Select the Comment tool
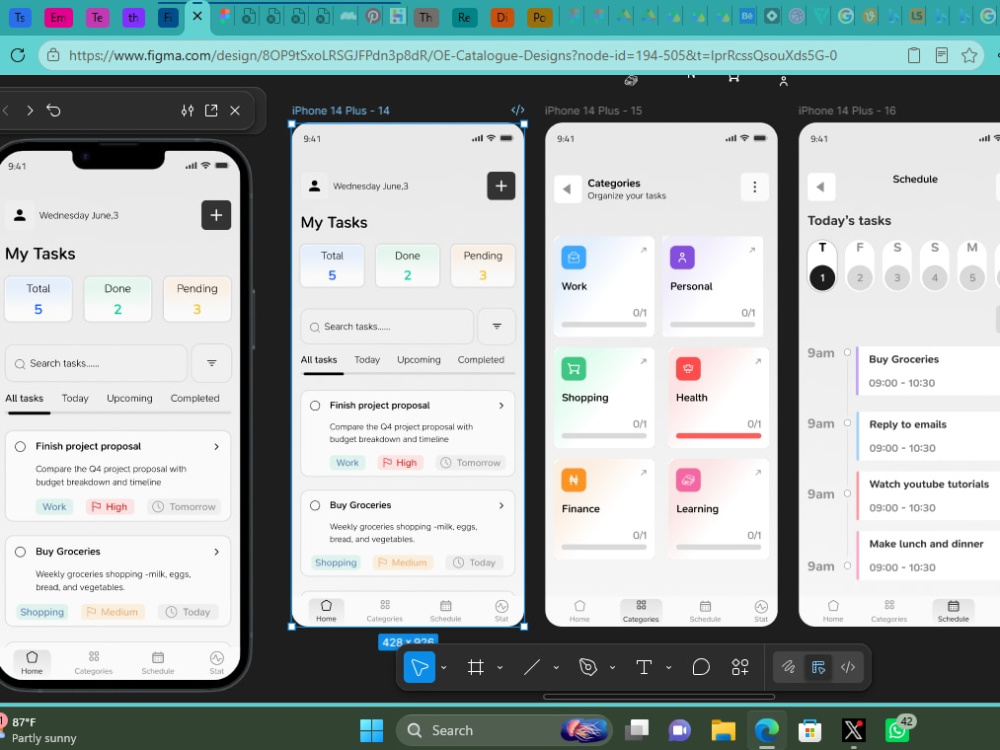Image resolution: width=1000 pixels, height=750 pixels. click(701, 667)
